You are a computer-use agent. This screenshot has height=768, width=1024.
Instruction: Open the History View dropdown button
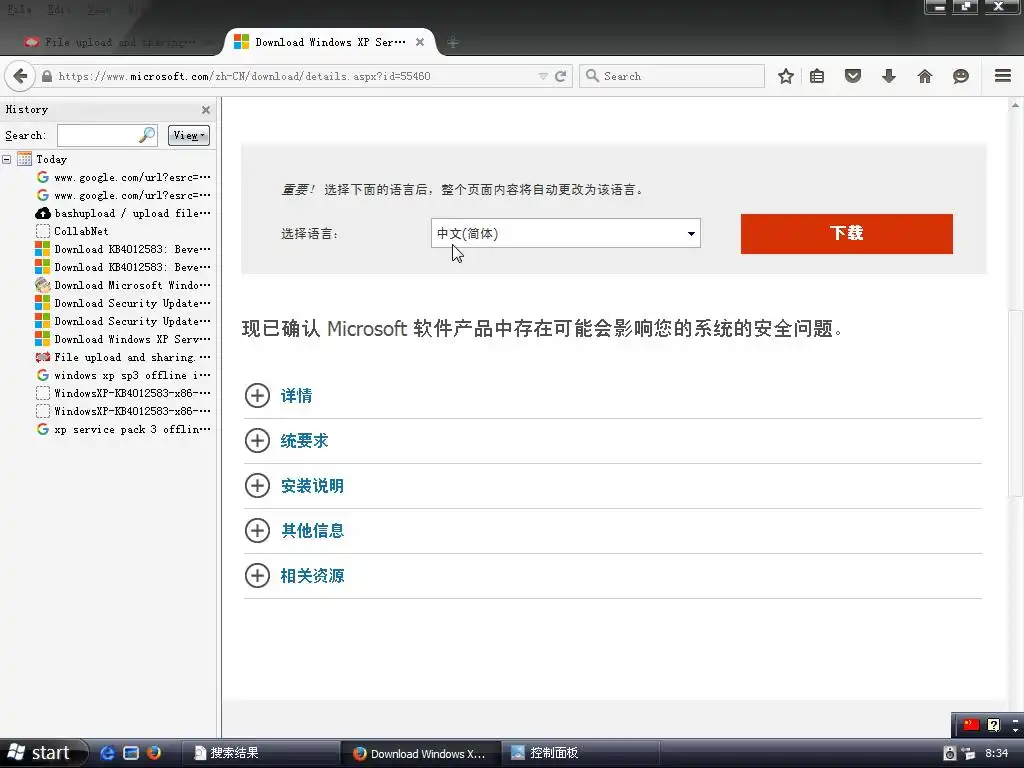coord(189,135)
